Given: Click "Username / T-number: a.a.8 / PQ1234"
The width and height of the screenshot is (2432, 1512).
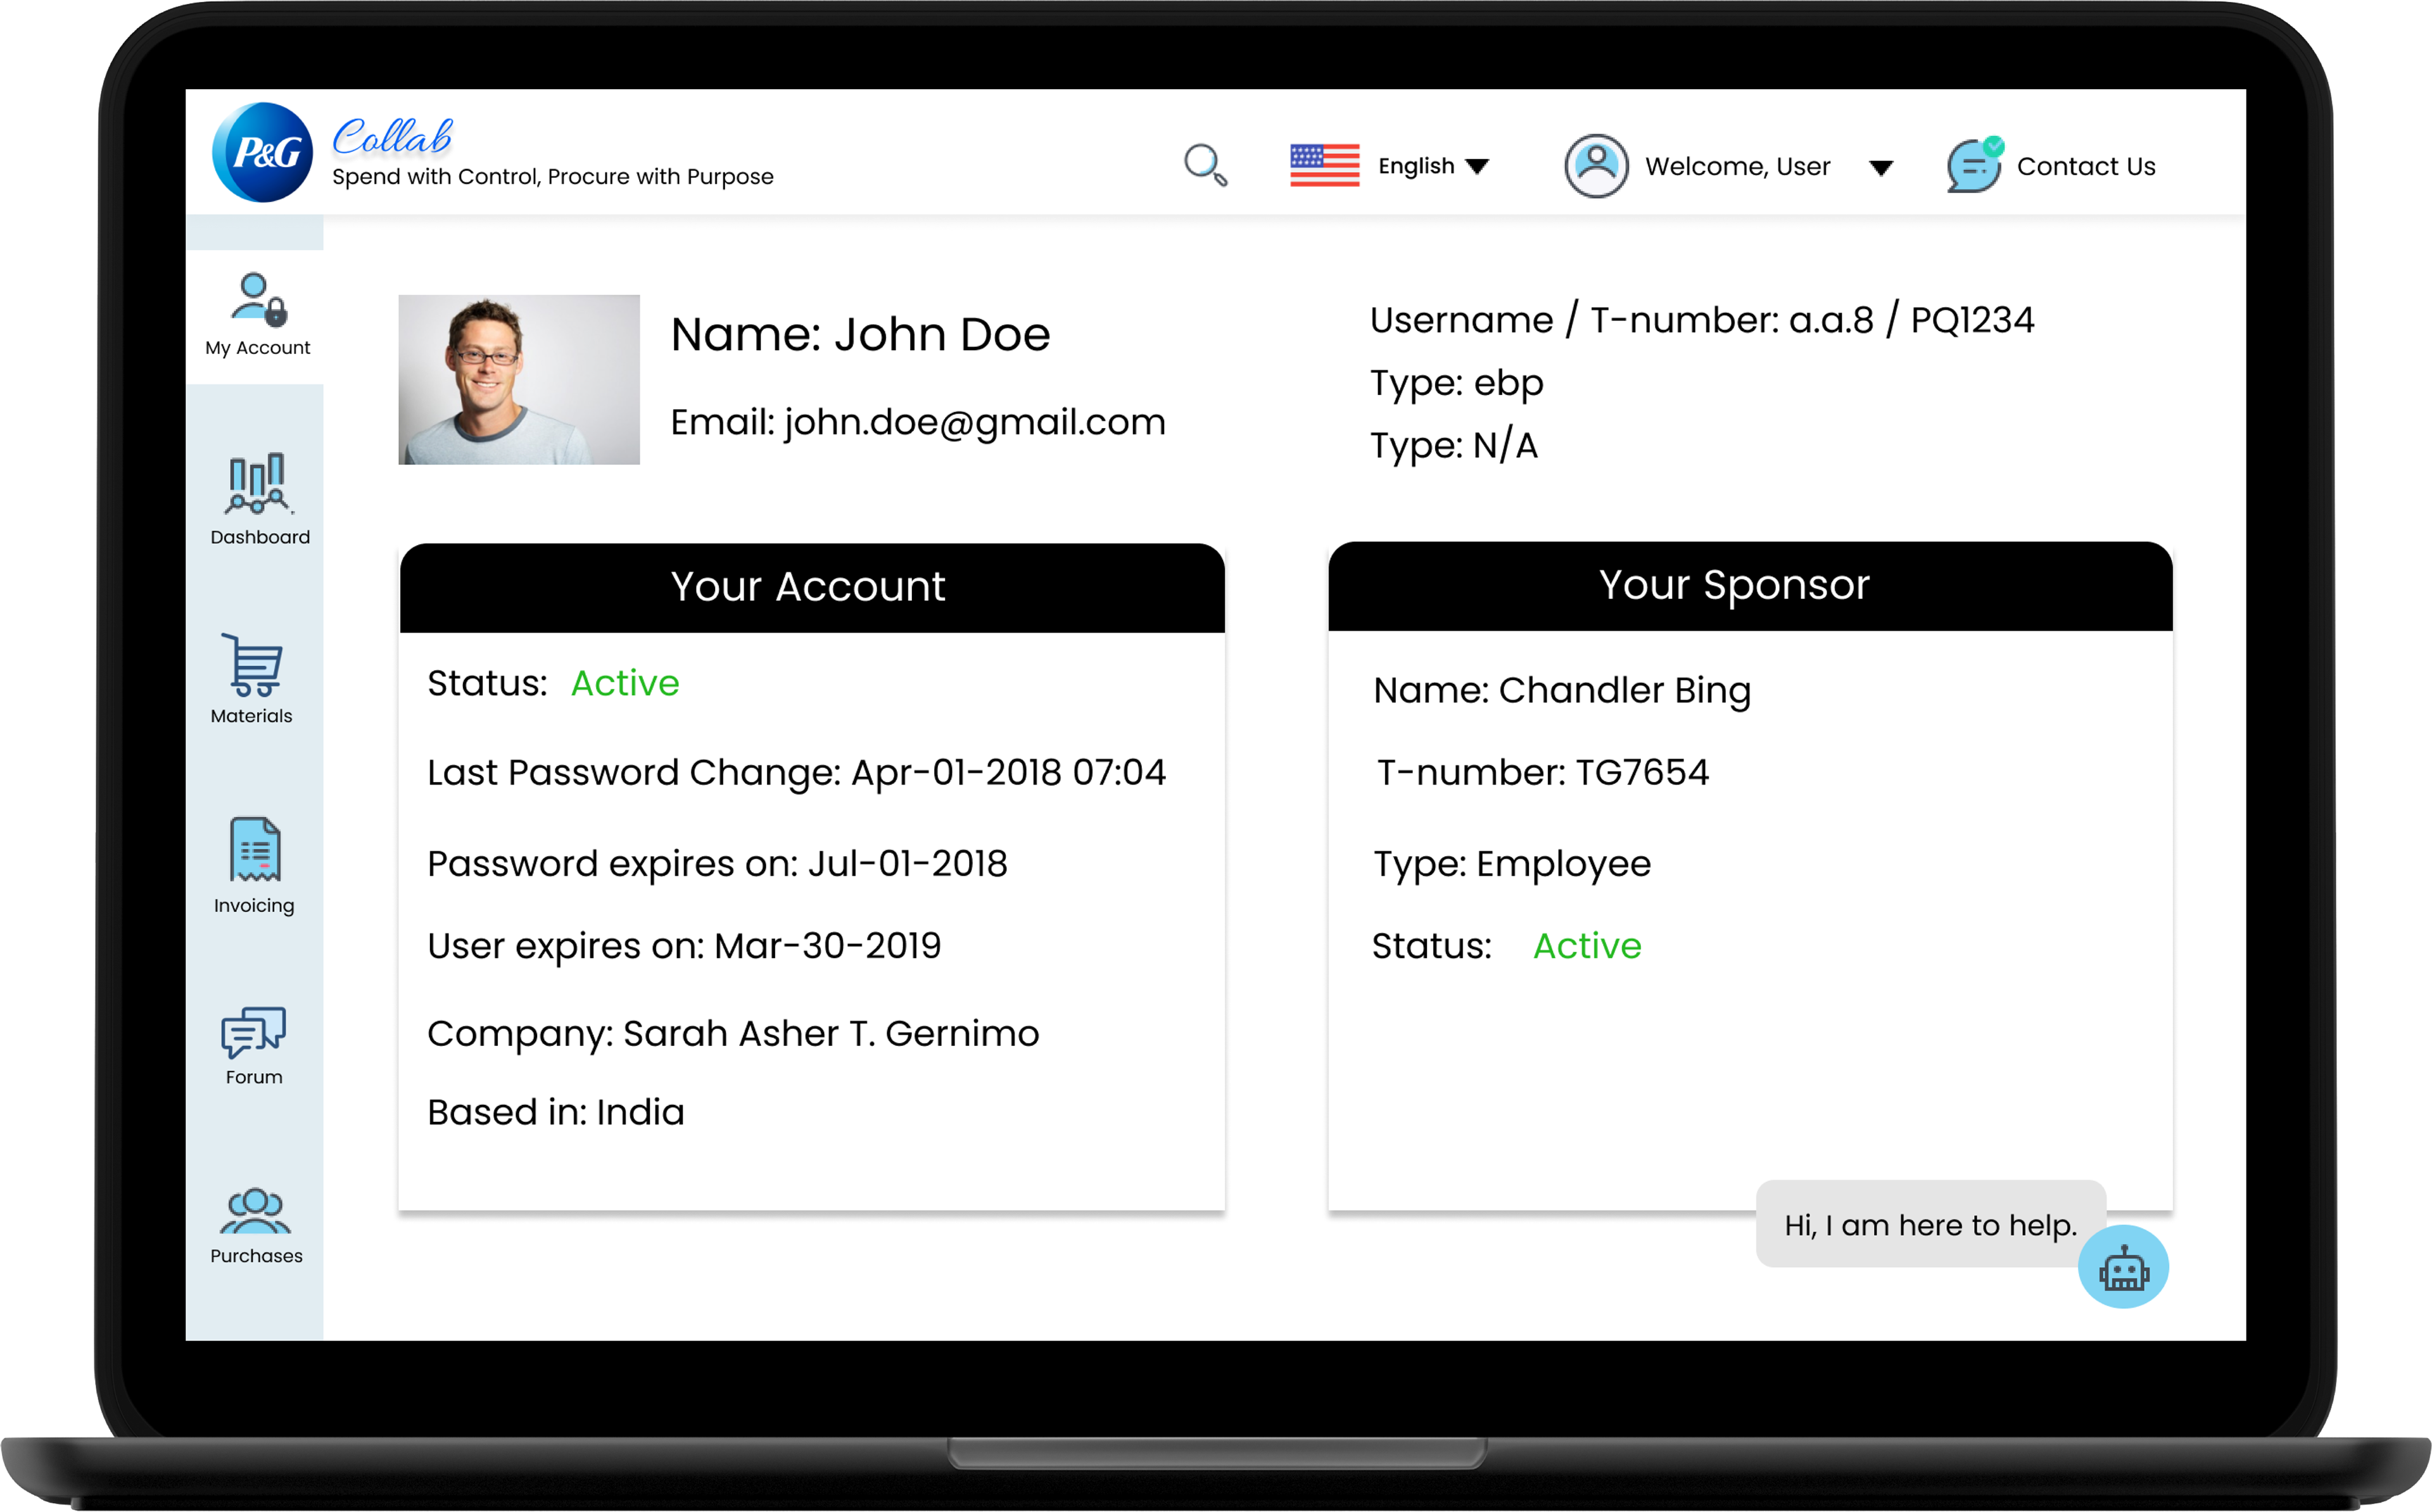Looking at the screenshot, I should coord(1702,320).
